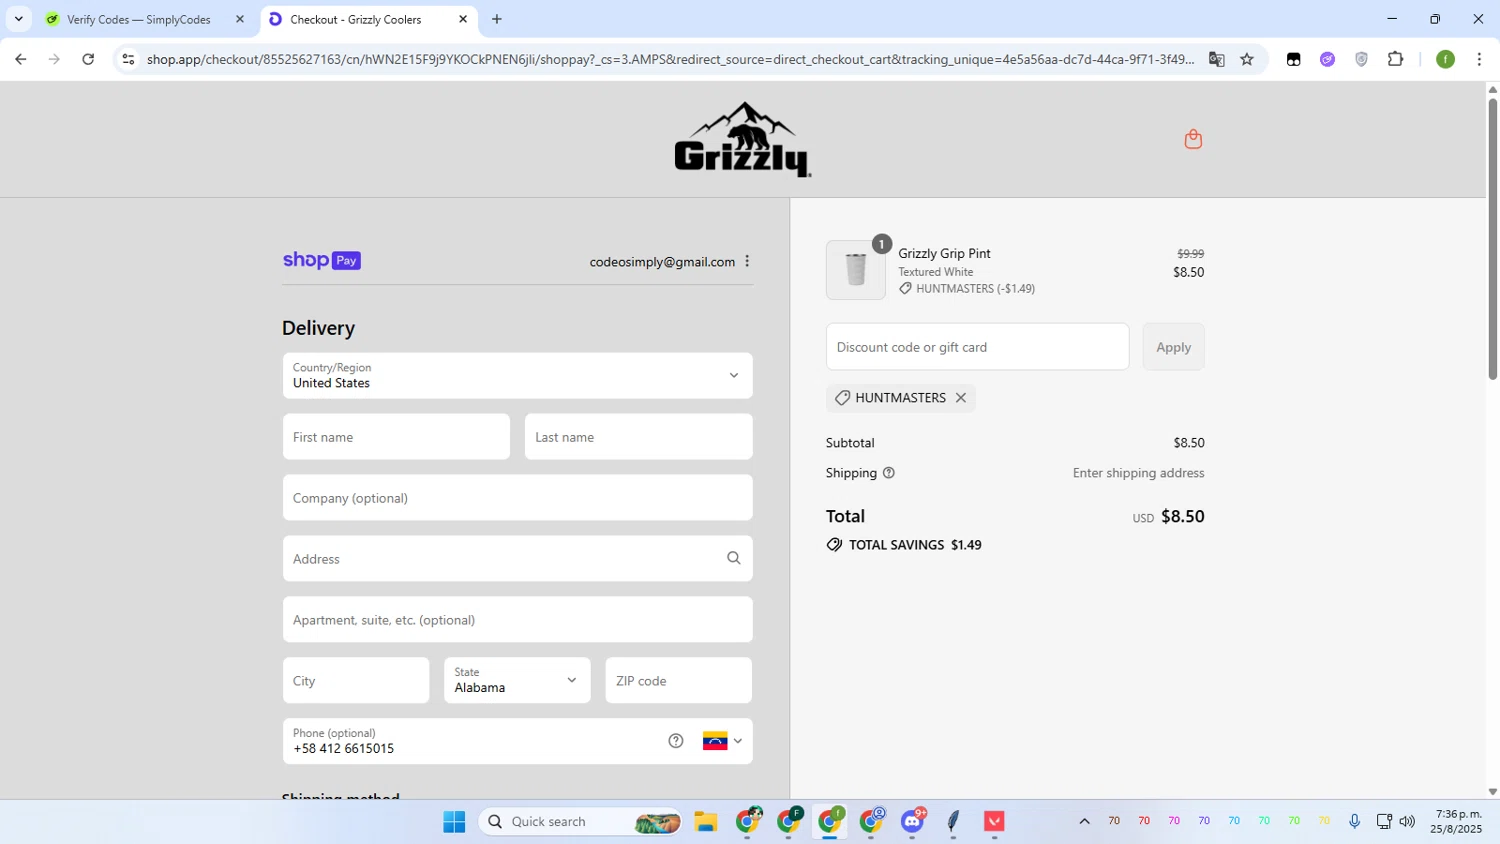Open a new browser tab

(x=497, y=19)
